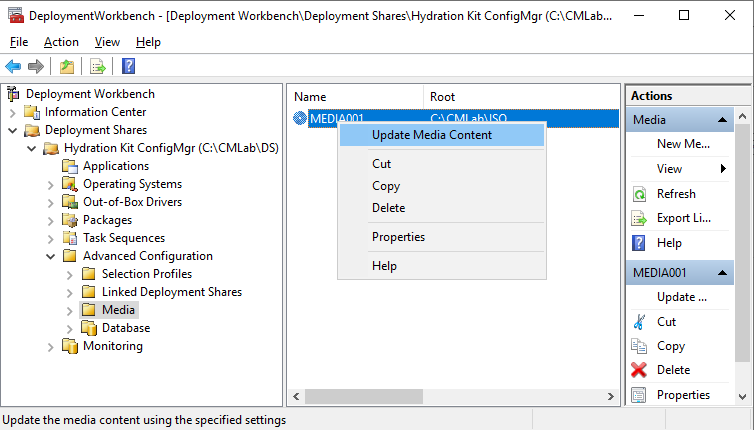Click the green Refresh icon in Actions

click(x=639, y=194)
